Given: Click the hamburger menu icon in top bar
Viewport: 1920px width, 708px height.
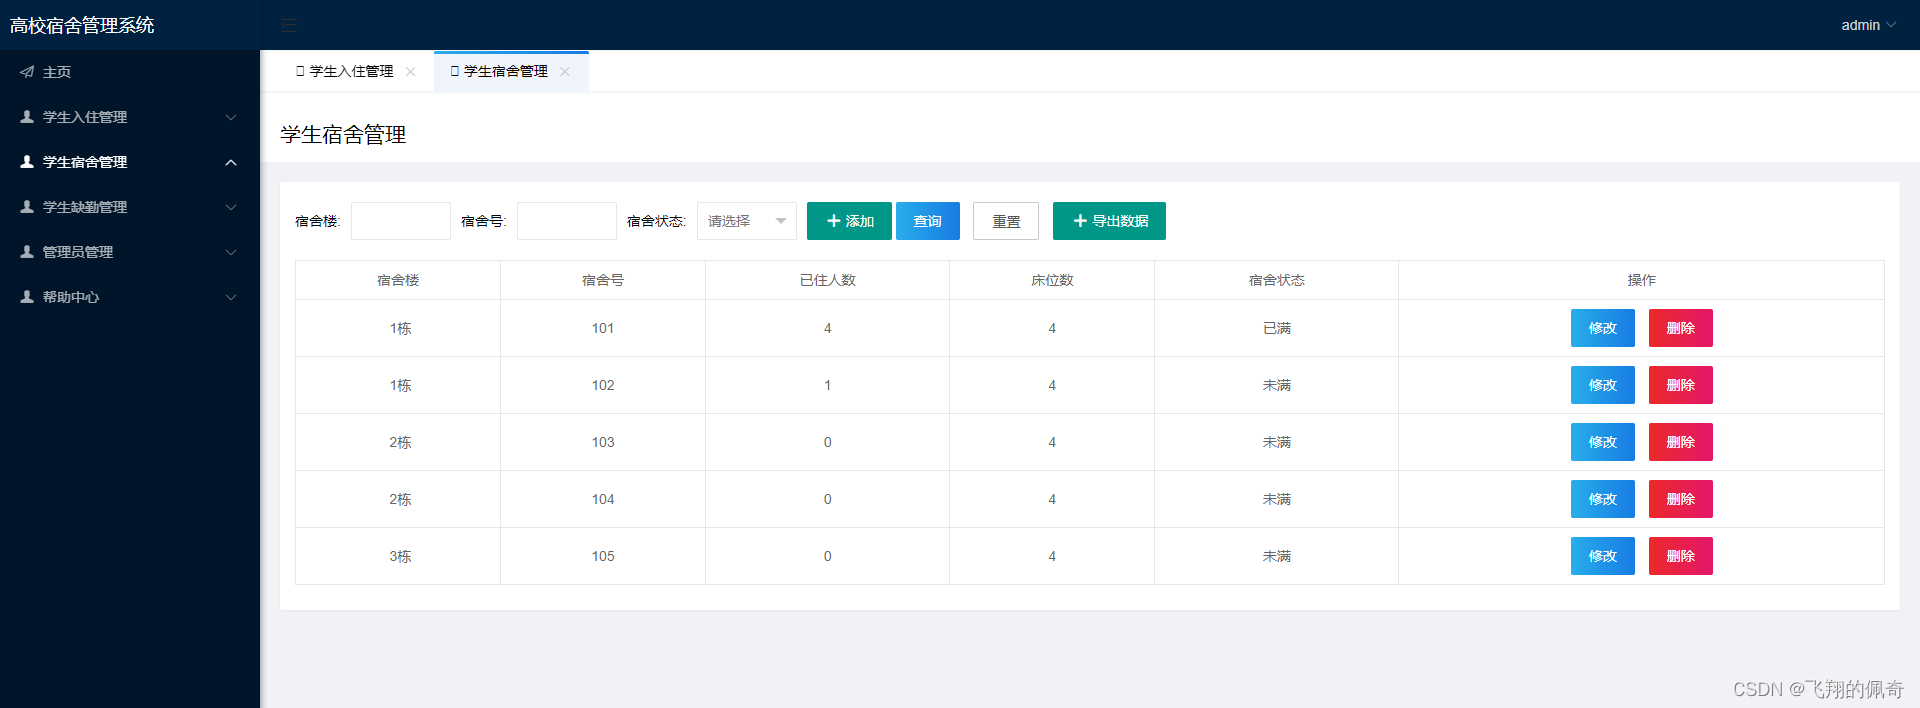Looking at the screenshot, I should coord(289,25).
